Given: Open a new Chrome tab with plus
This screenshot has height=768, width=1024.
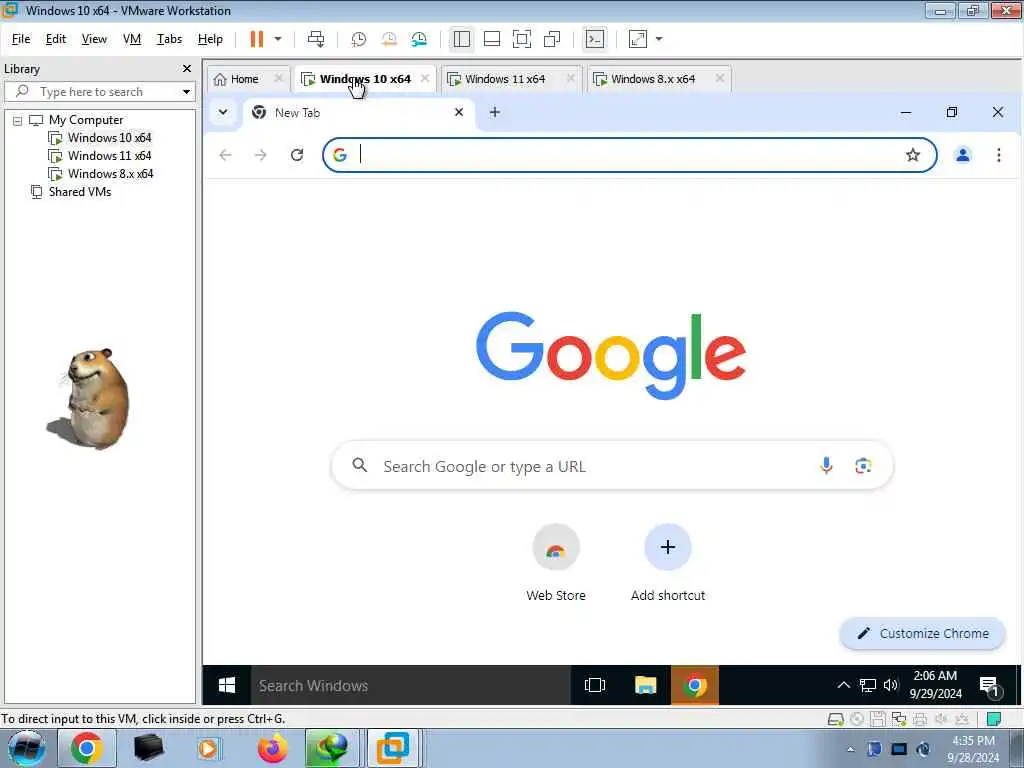Looking at the screenshot, I should [495, 112].
